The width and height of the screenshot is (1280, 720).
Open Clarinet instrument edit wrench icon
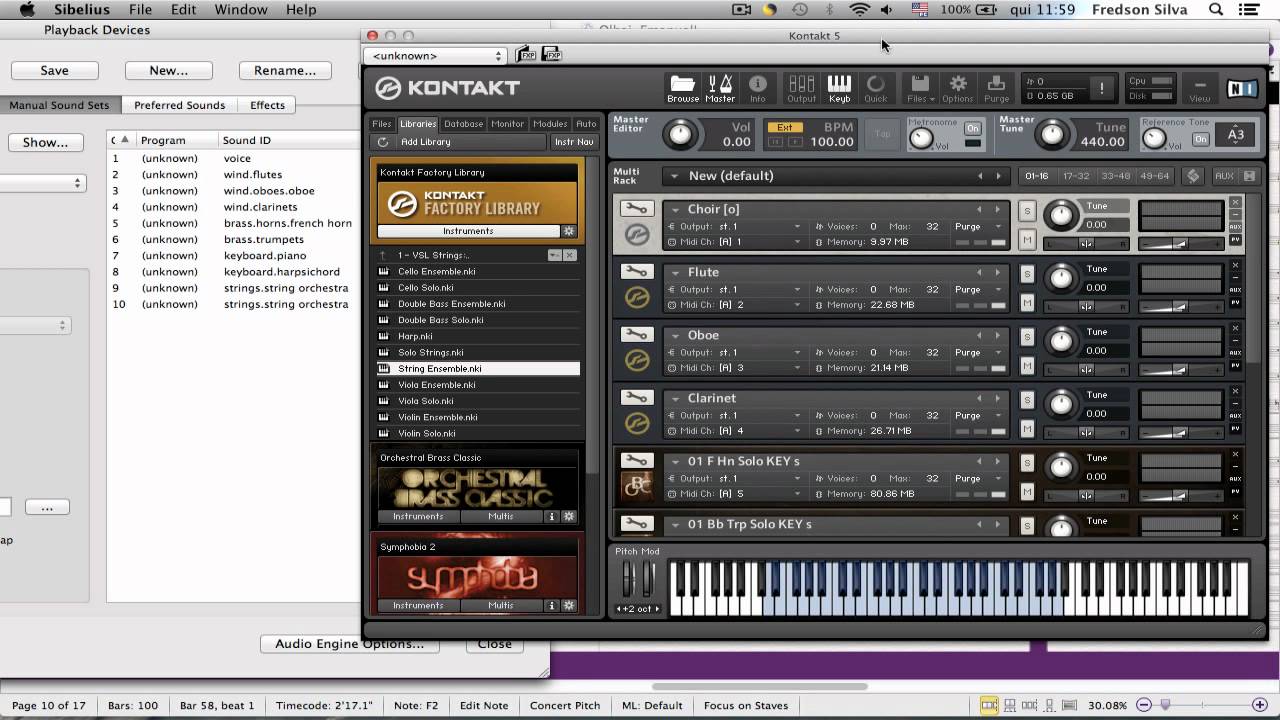[x=636, y=398]
